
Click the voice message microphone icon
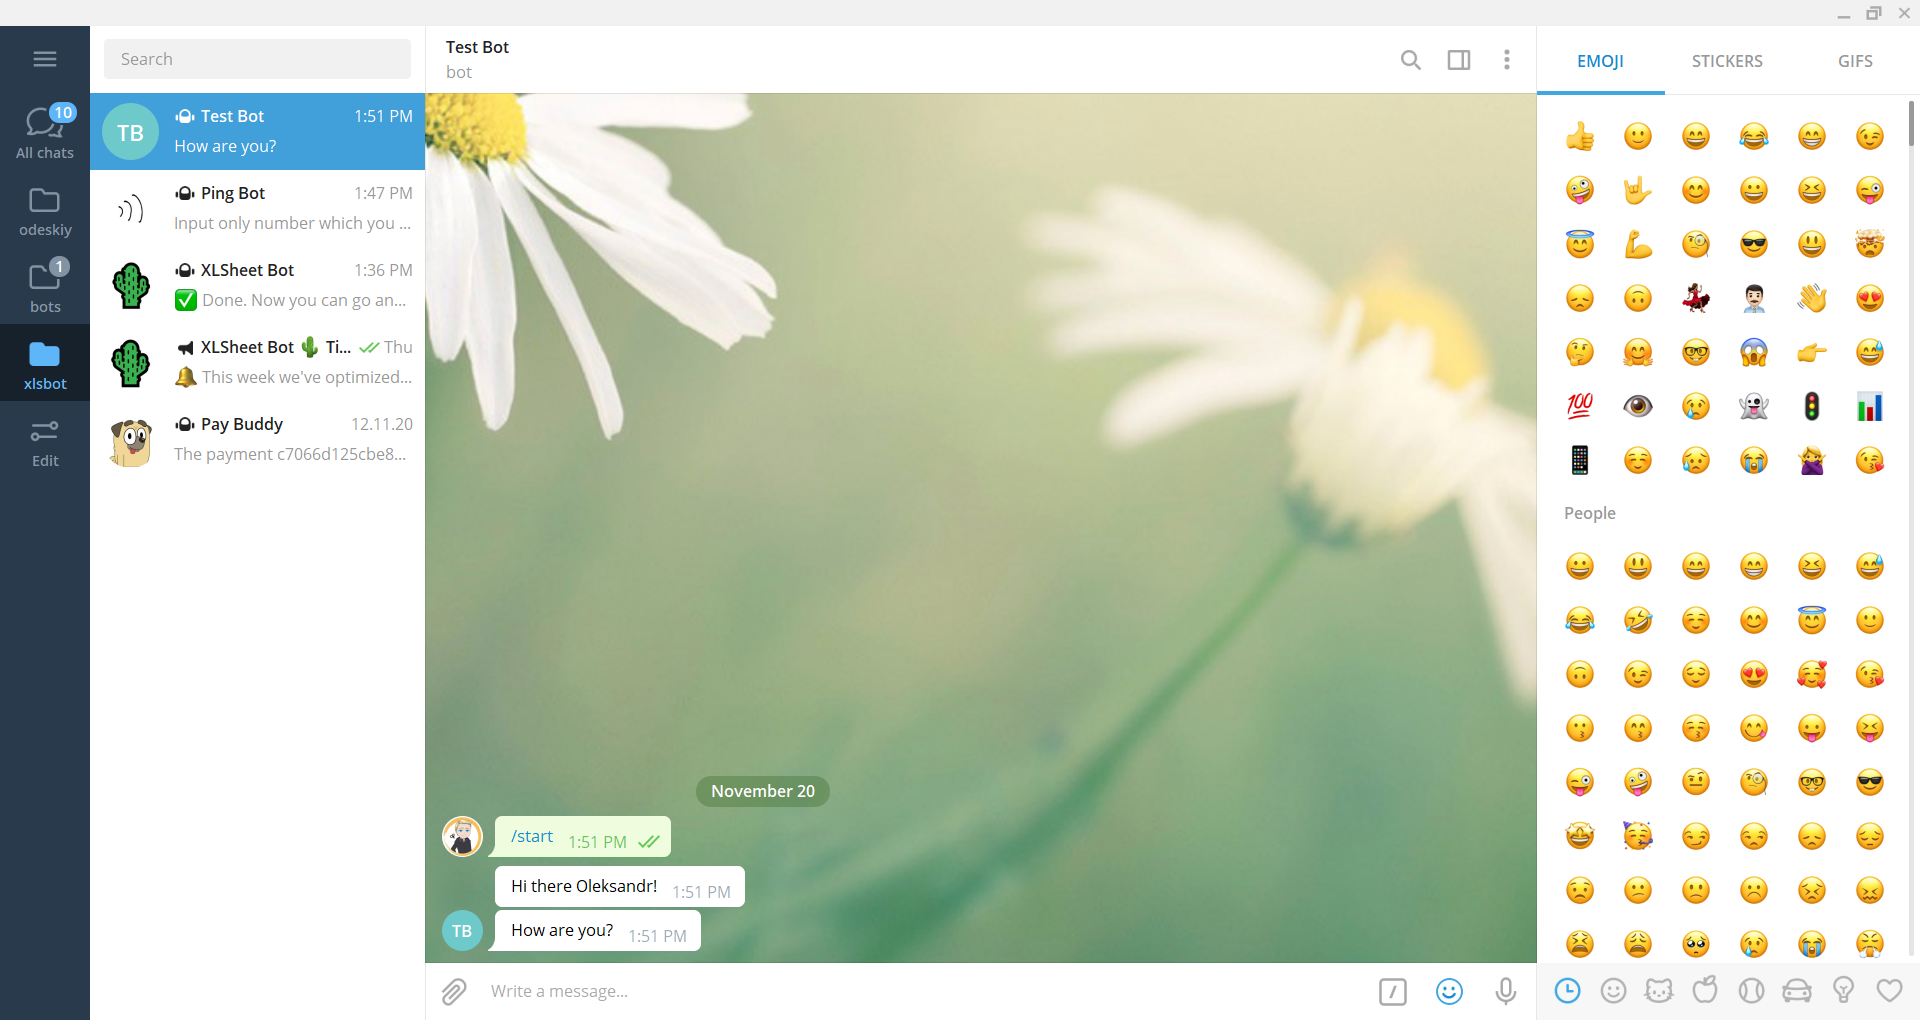tap(1505, 991)
